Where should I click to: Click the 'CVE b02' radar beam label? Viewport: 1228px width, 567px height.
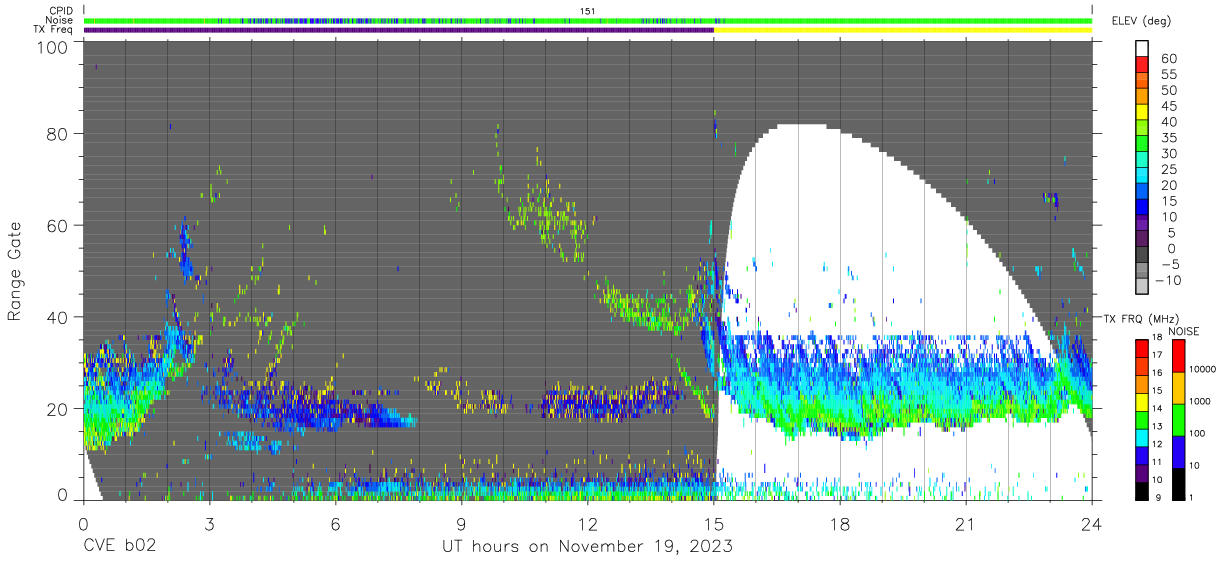point(119,547)
